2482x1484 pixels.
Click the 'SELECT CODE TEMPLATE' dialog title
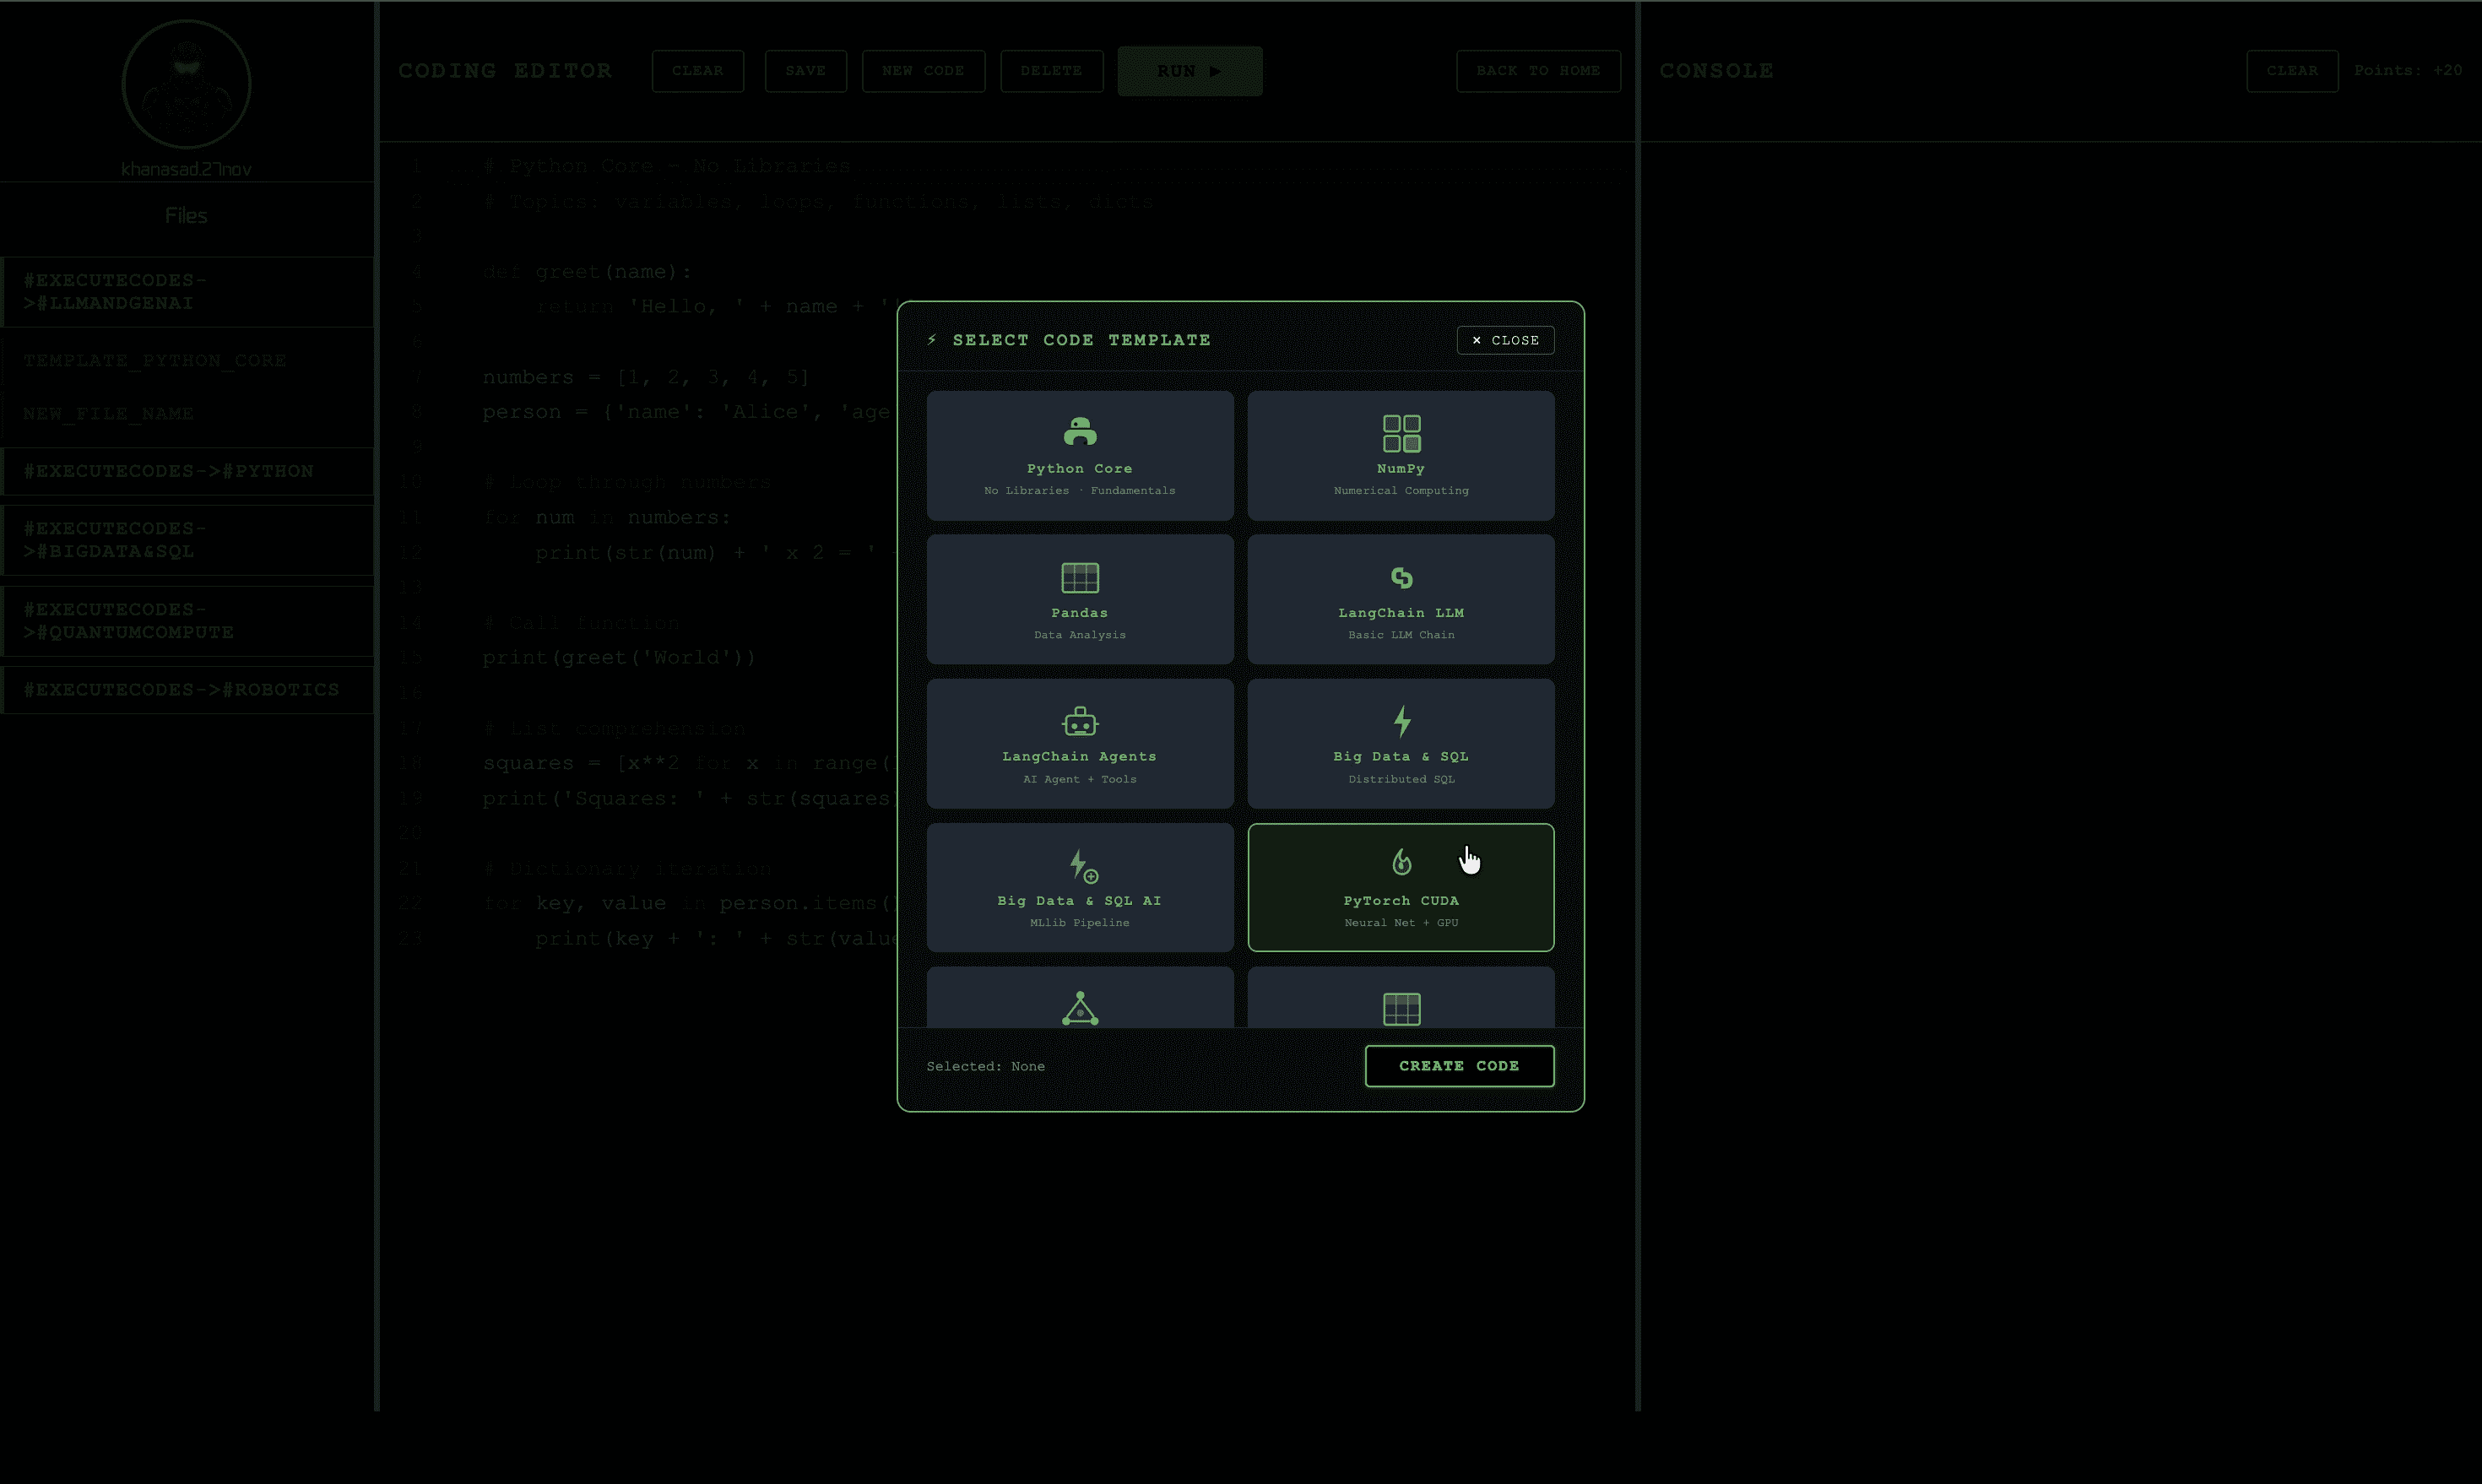[1081, 340]
